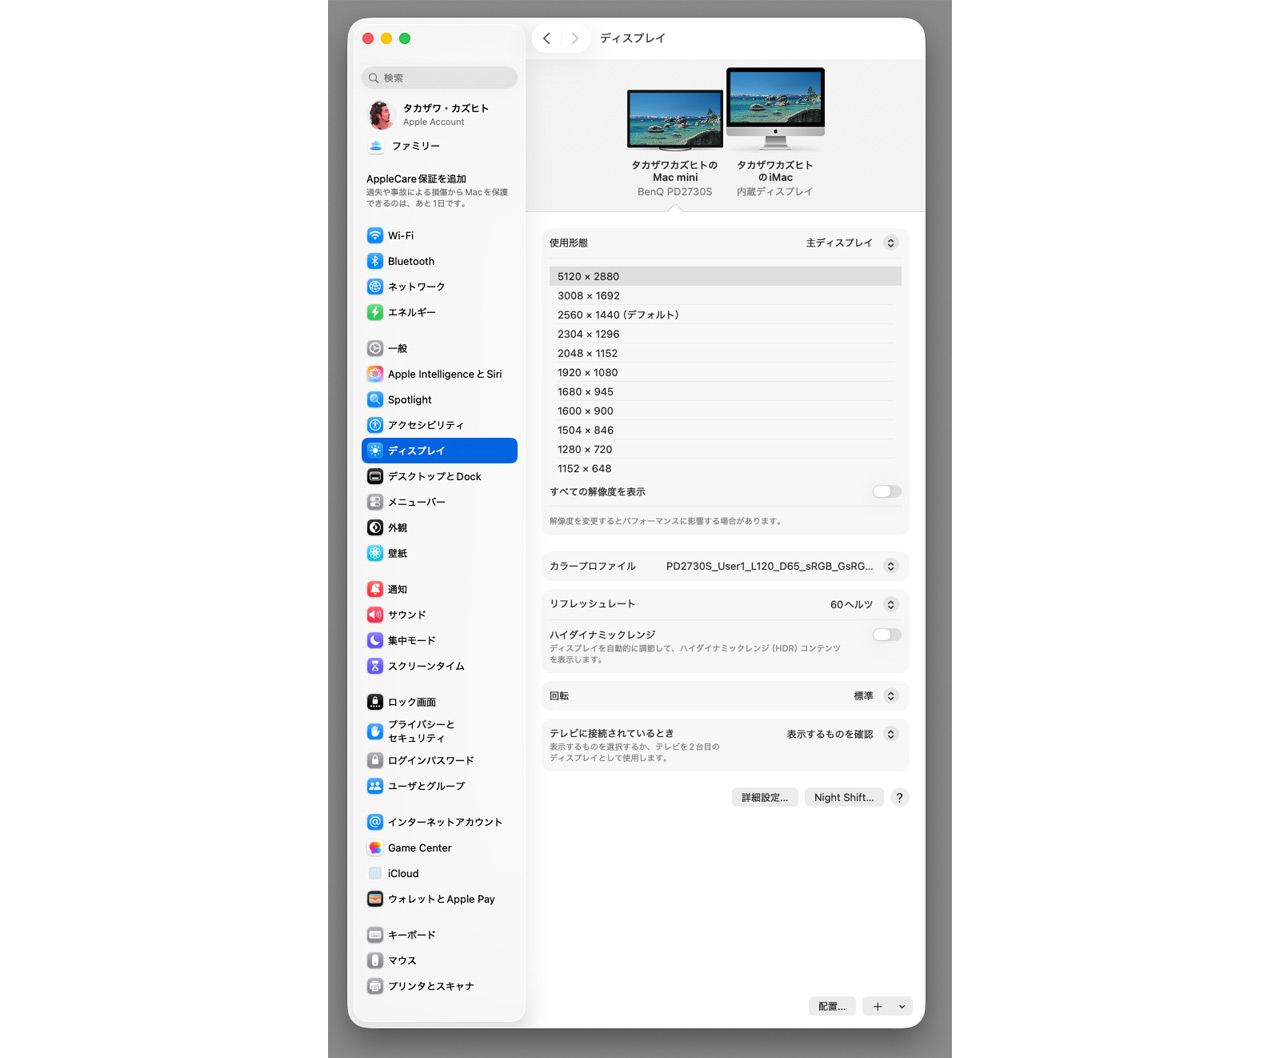
Task: Select resolution 1504 × 846
Action: click(725, 430)
